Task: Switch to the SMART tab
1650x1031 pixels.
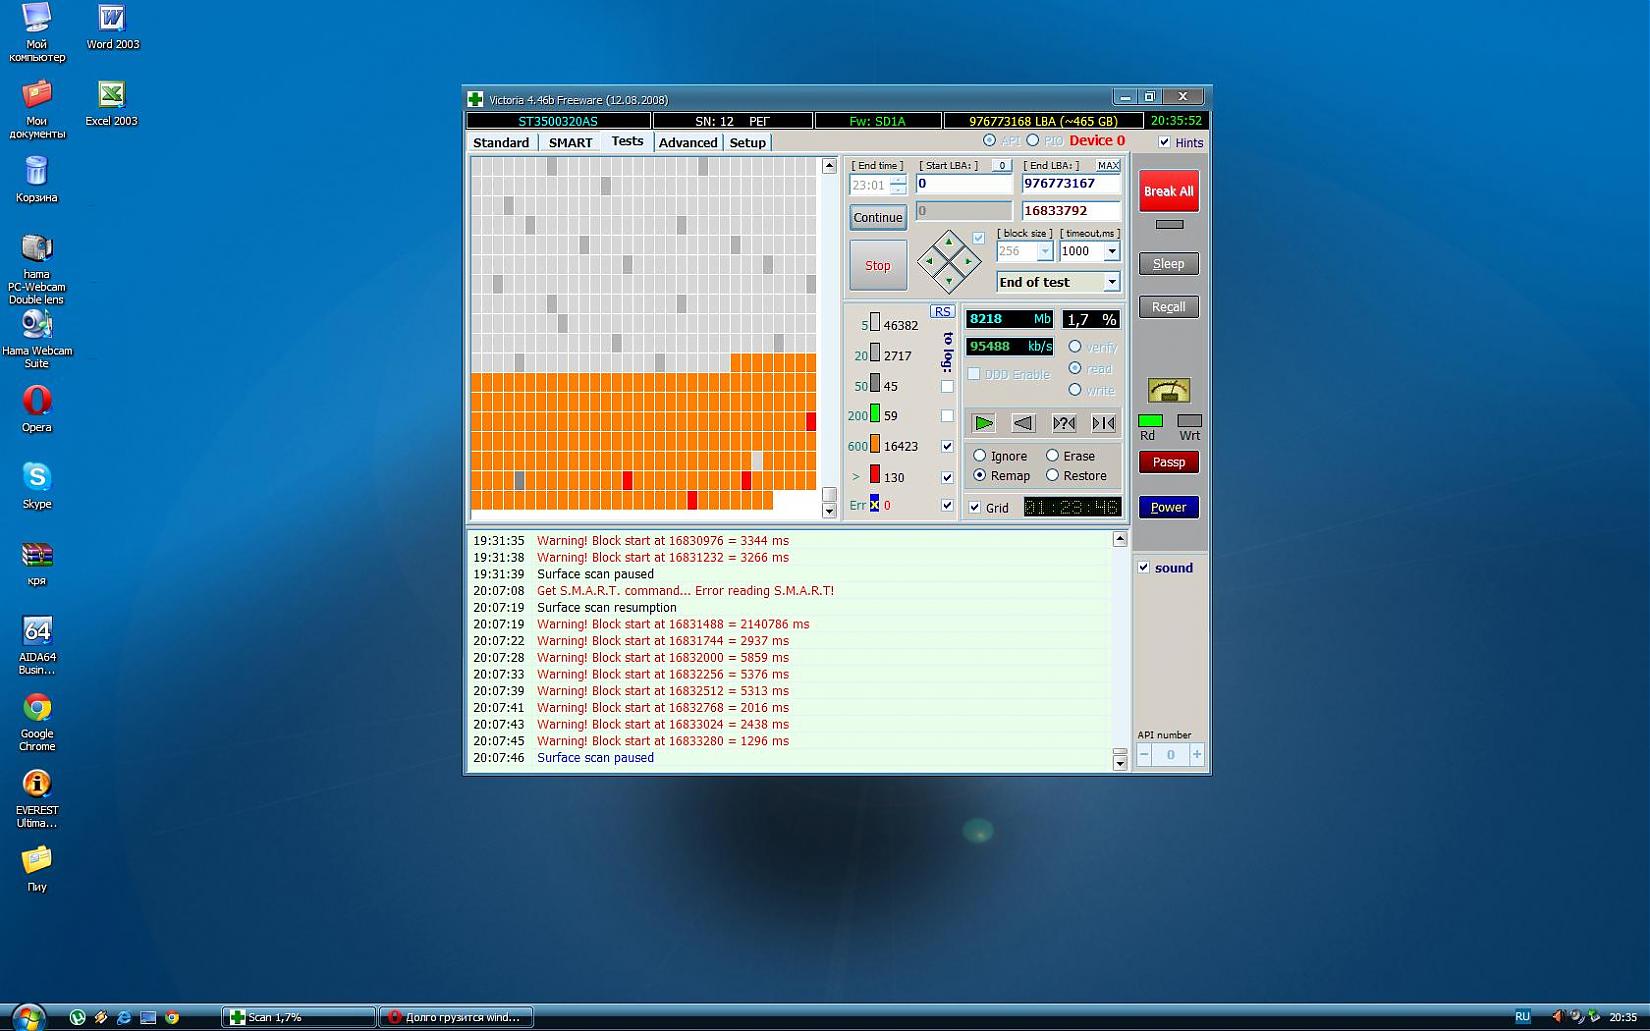Action: point(570,142)
